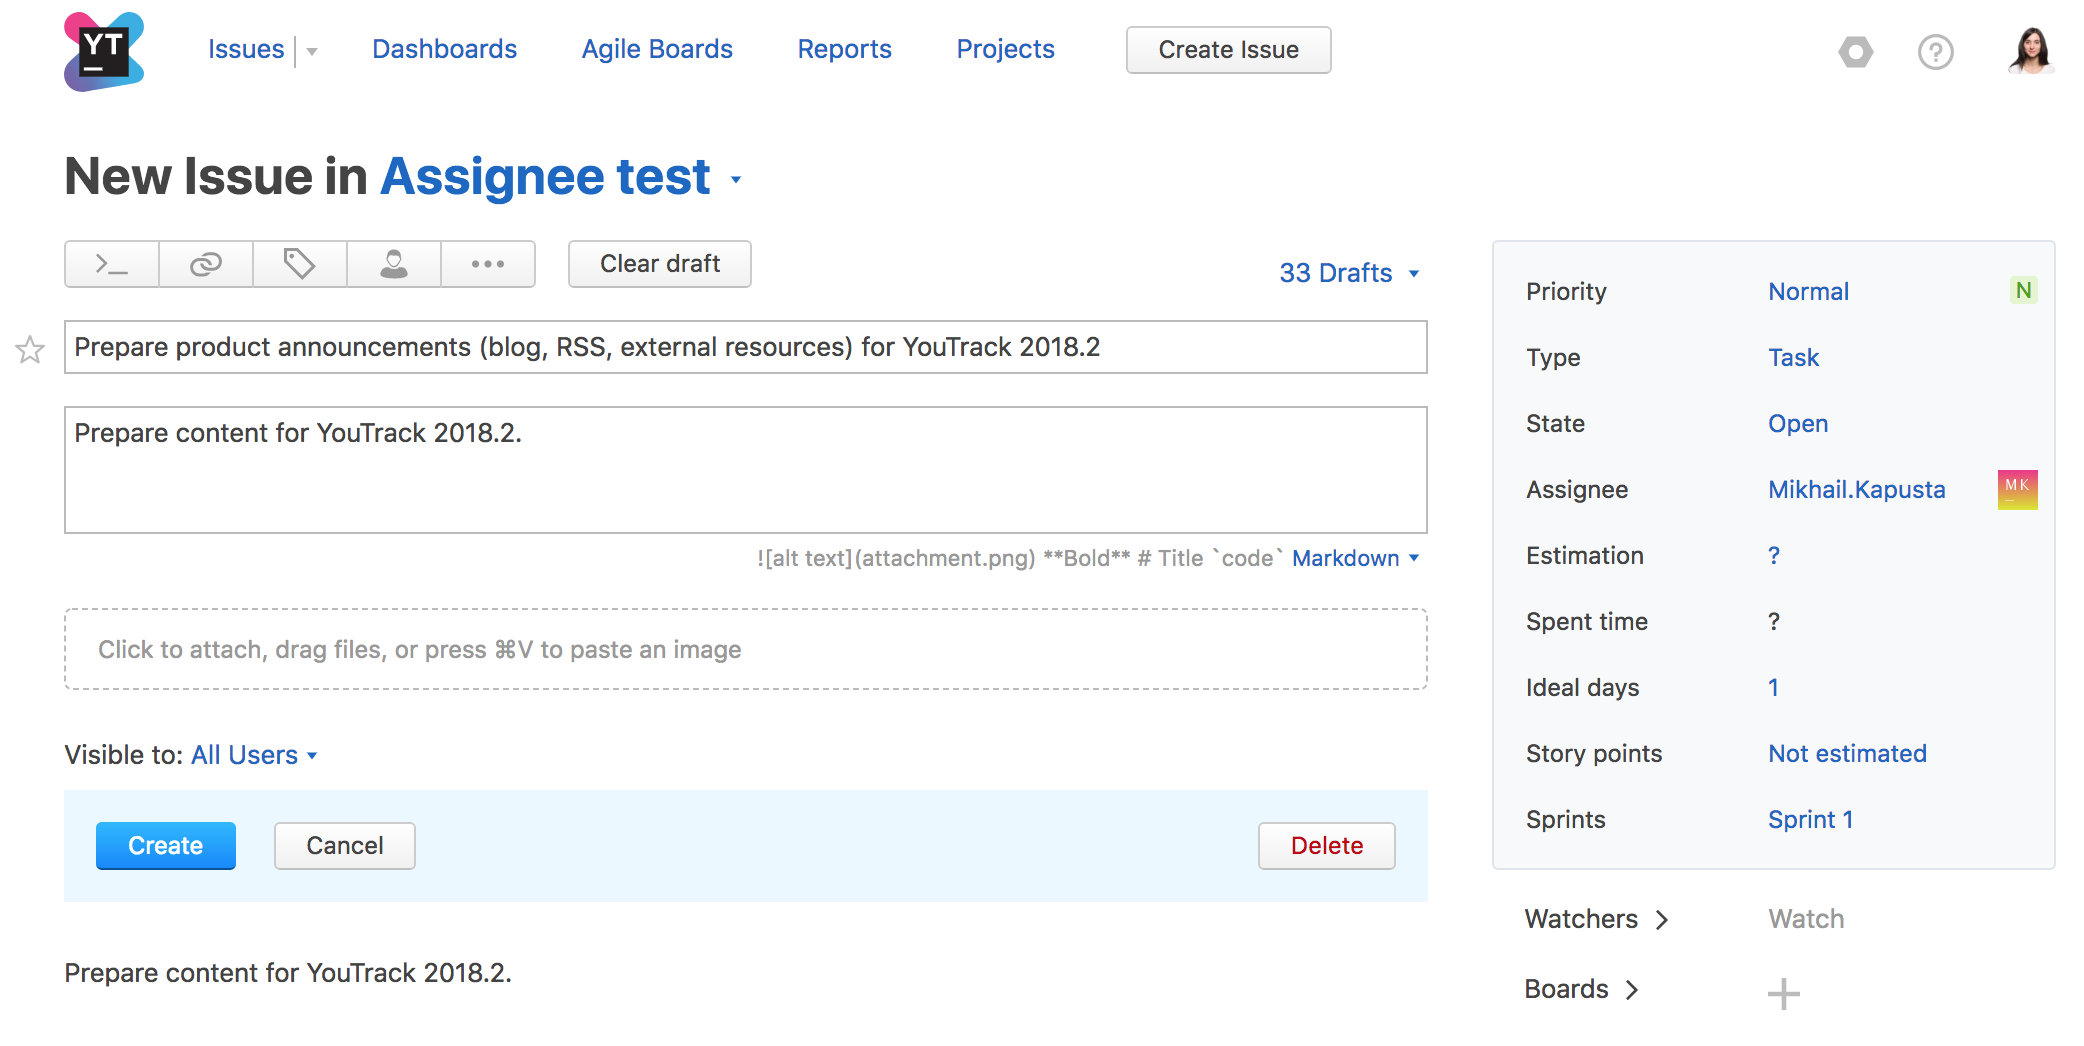Screen dimensions: 2084x1046
Task: Open the more actions ellipsis menu
Action: point(487,264)
